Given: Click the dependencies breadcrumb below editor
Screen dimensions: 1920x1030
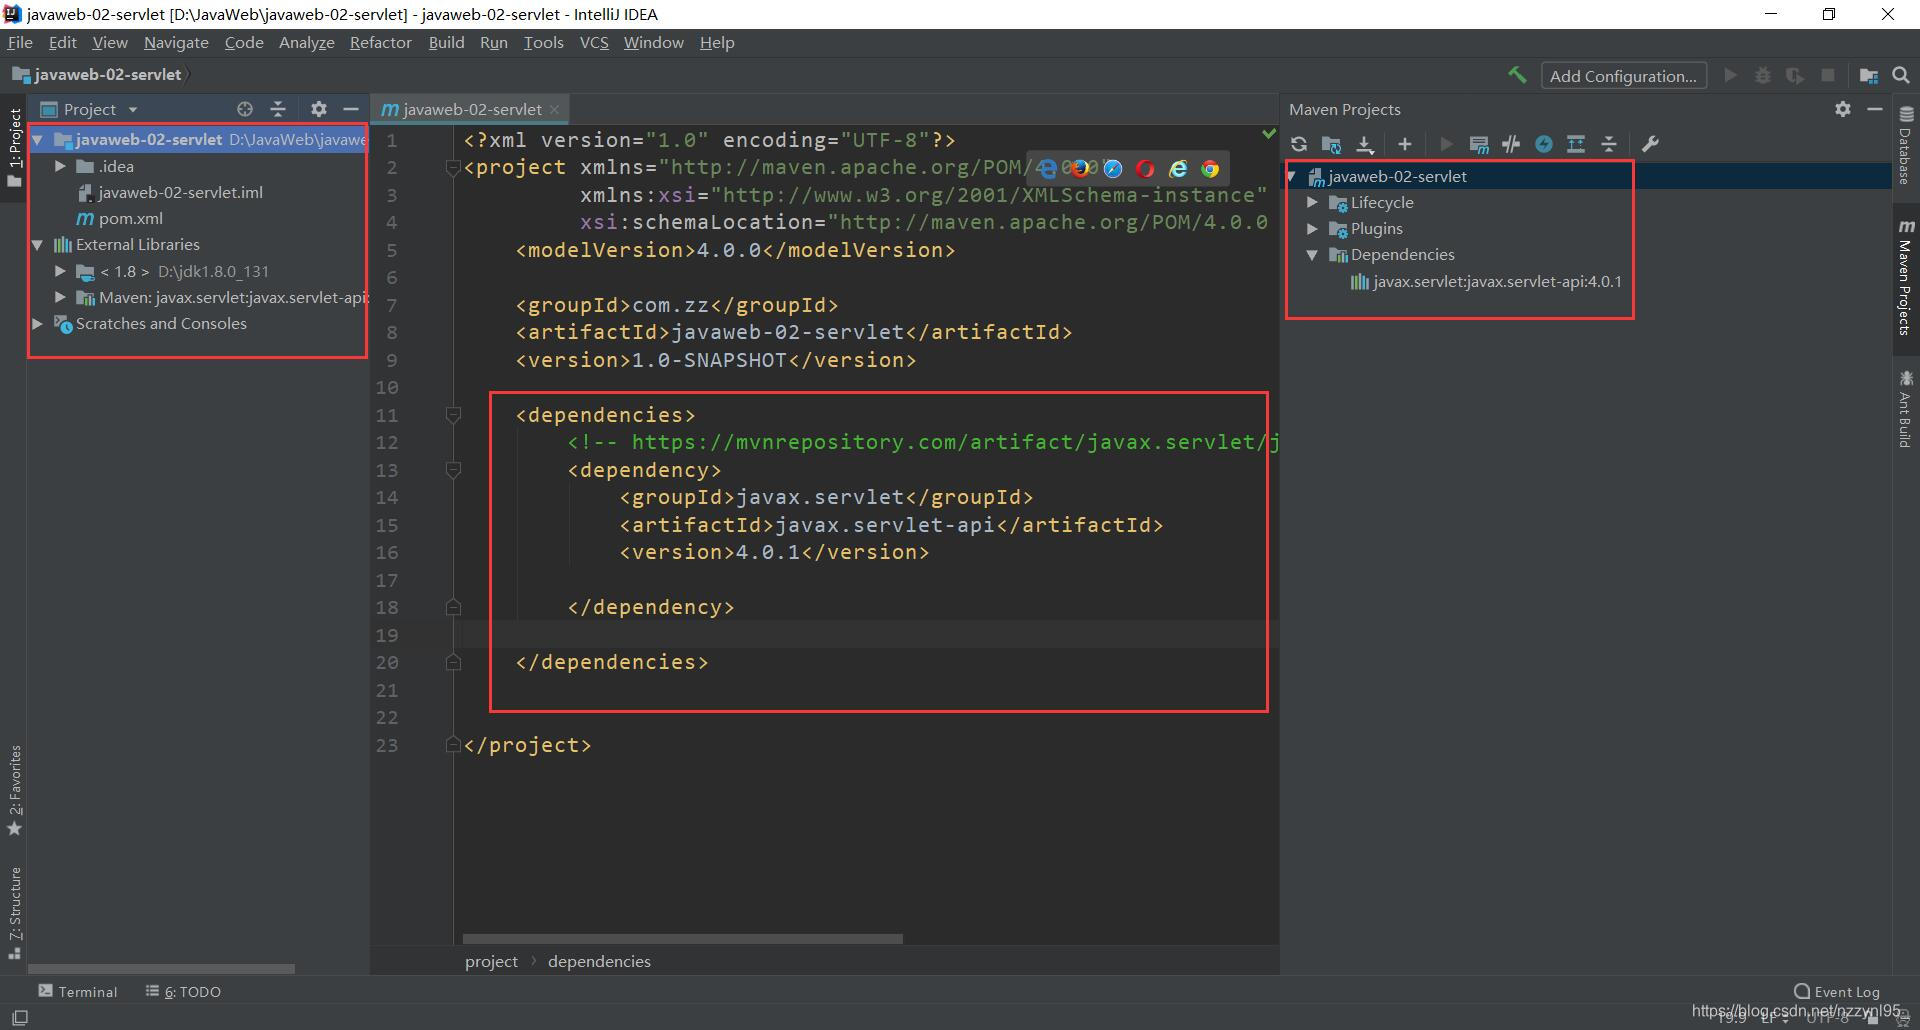Looking at the screenshot, I should click(x=599, y=961).
